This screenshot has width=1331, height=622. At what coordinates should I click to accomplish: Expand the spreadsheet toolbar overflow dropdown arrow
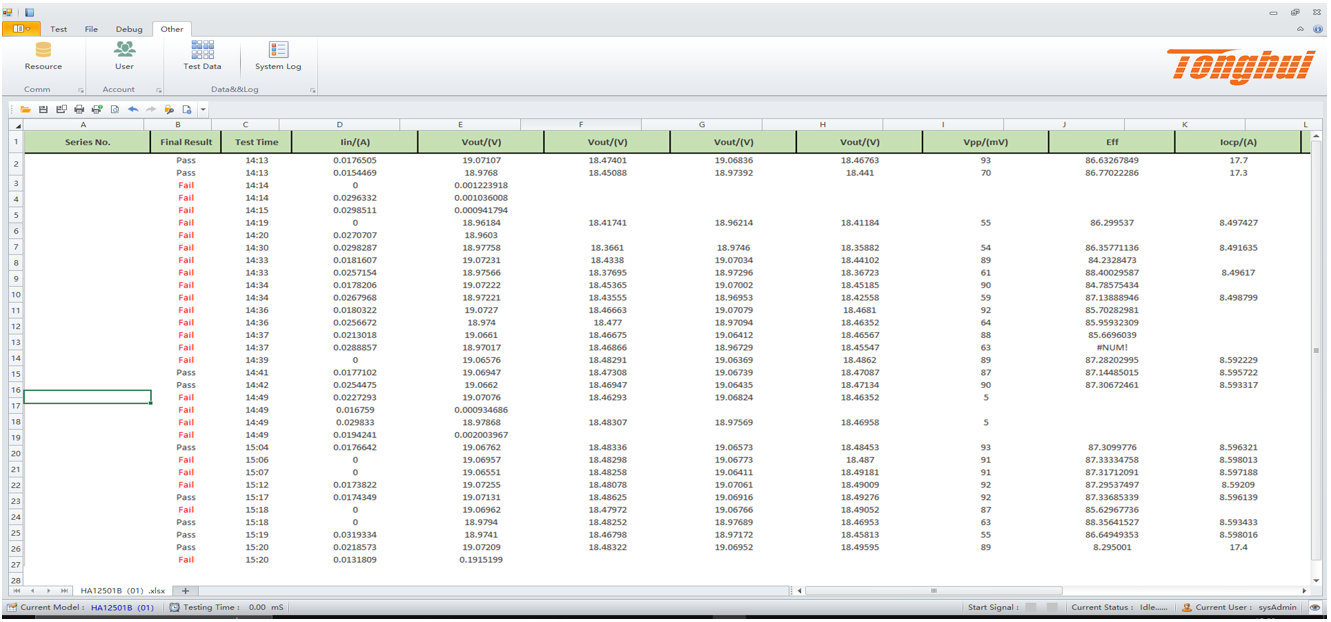(x=203, y=109)
